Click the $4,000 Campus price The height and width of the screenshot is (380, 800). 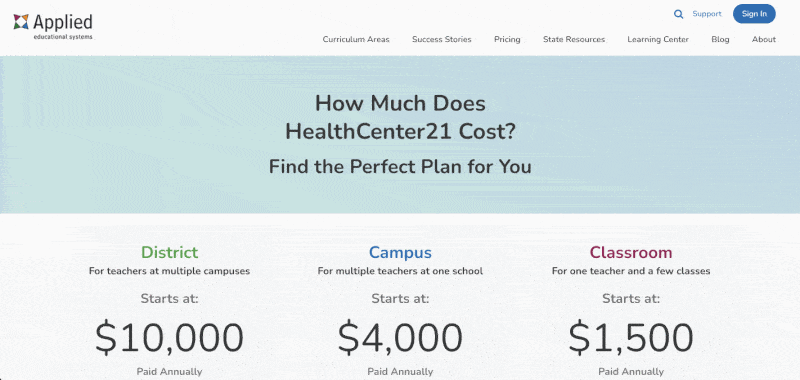pos(400,338)
